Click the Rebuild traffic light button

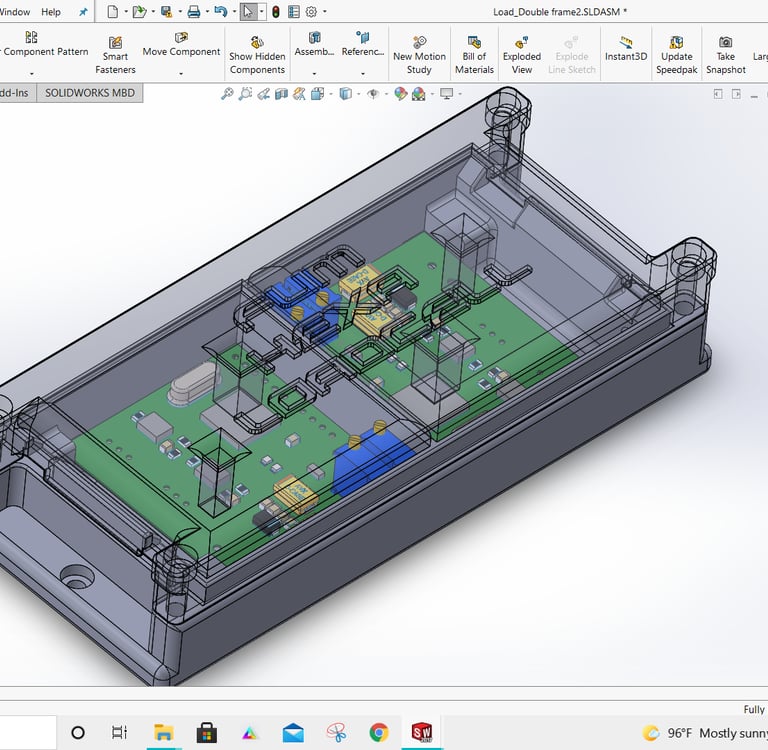276,12
